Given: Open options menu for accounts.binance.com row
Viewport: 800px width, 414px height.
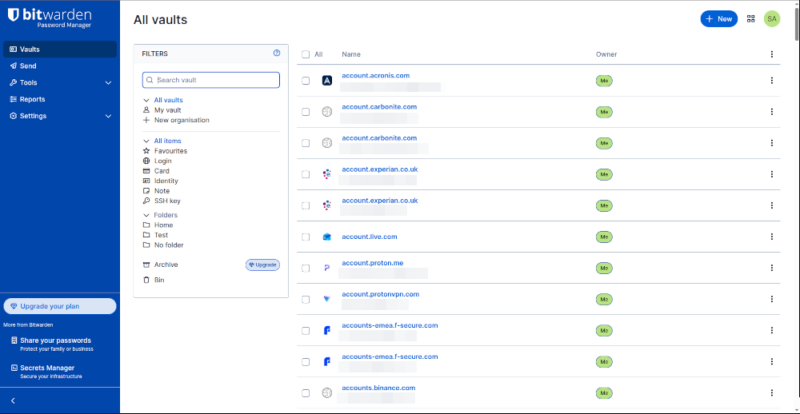Looking at the screenshot, I should coord(771,393).
